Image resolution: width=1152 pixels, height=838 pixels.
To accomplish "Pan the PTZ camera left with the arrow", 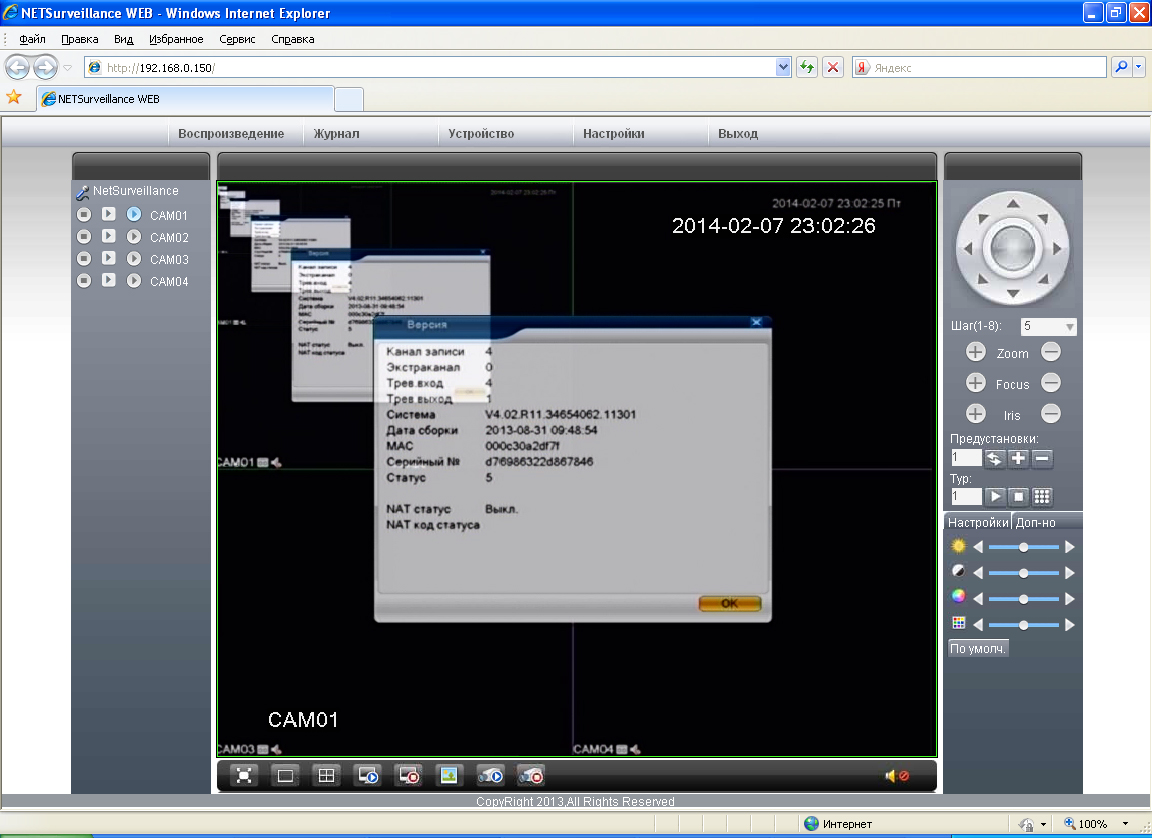I will (968, 249).
